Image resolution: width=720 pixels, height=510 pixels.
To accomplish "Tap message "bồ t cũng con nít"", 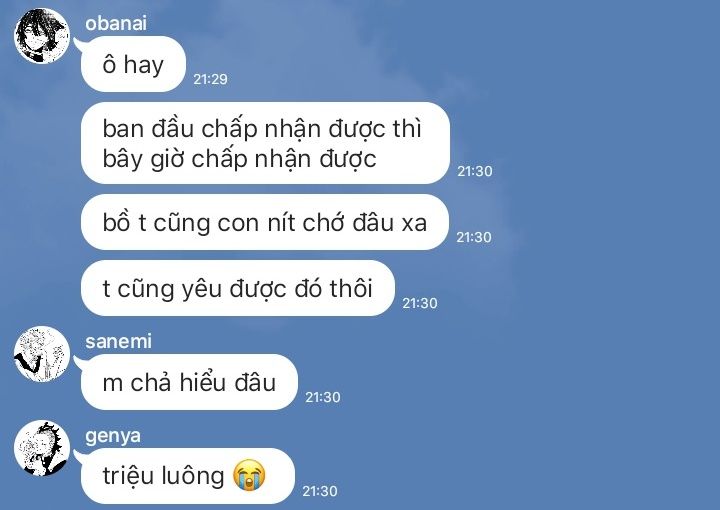I will [264, 222].
